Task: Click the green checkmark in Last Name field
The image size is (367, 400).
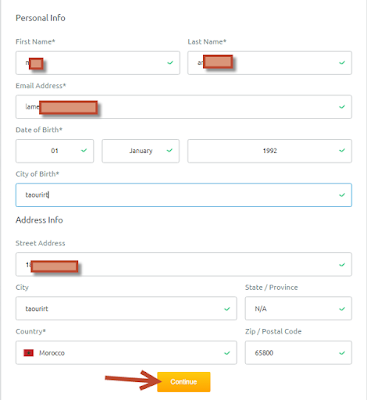Action: click(x=342, y=63)
